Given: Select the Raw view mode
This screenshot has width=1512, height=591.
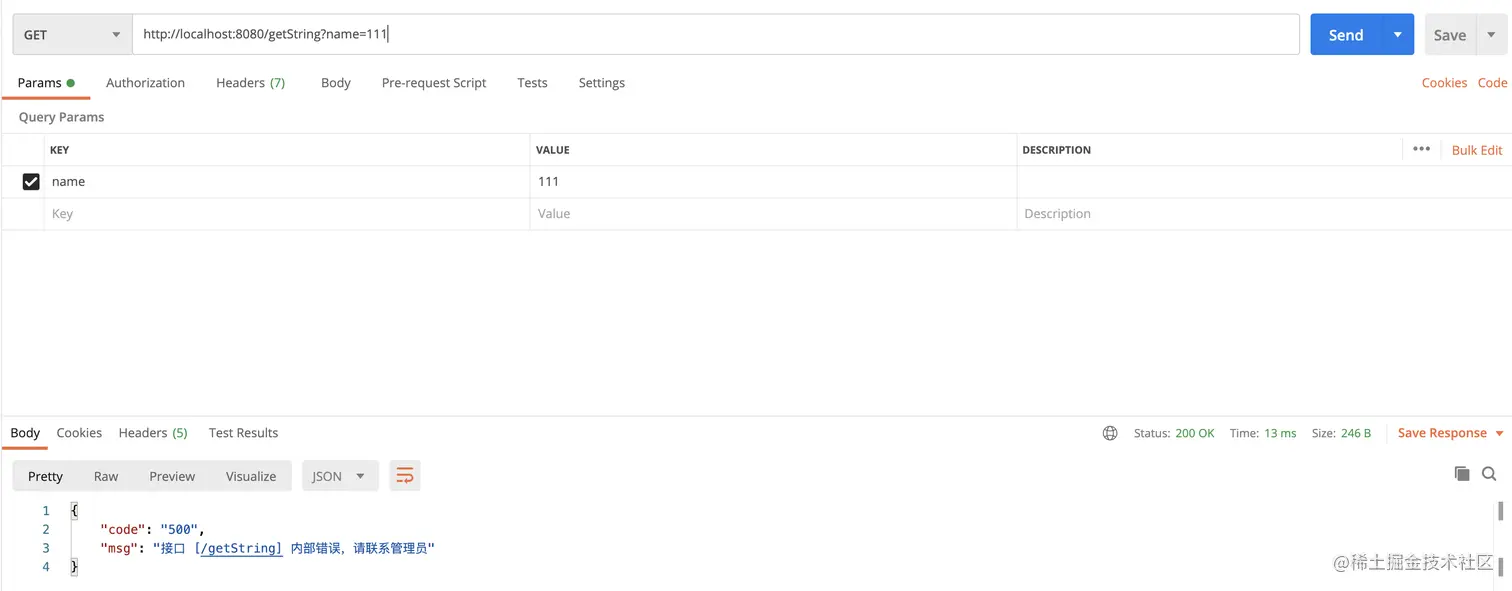Looking at the screenshot, I should coord(106,476).
